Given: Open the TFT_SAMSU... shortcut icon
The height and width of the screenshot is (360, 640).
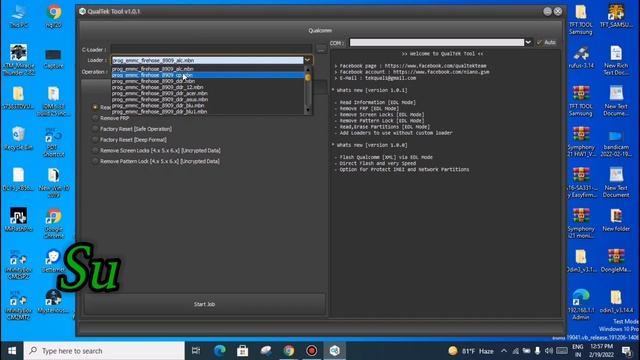Looking at the screenshot, I should pos(616,16).
